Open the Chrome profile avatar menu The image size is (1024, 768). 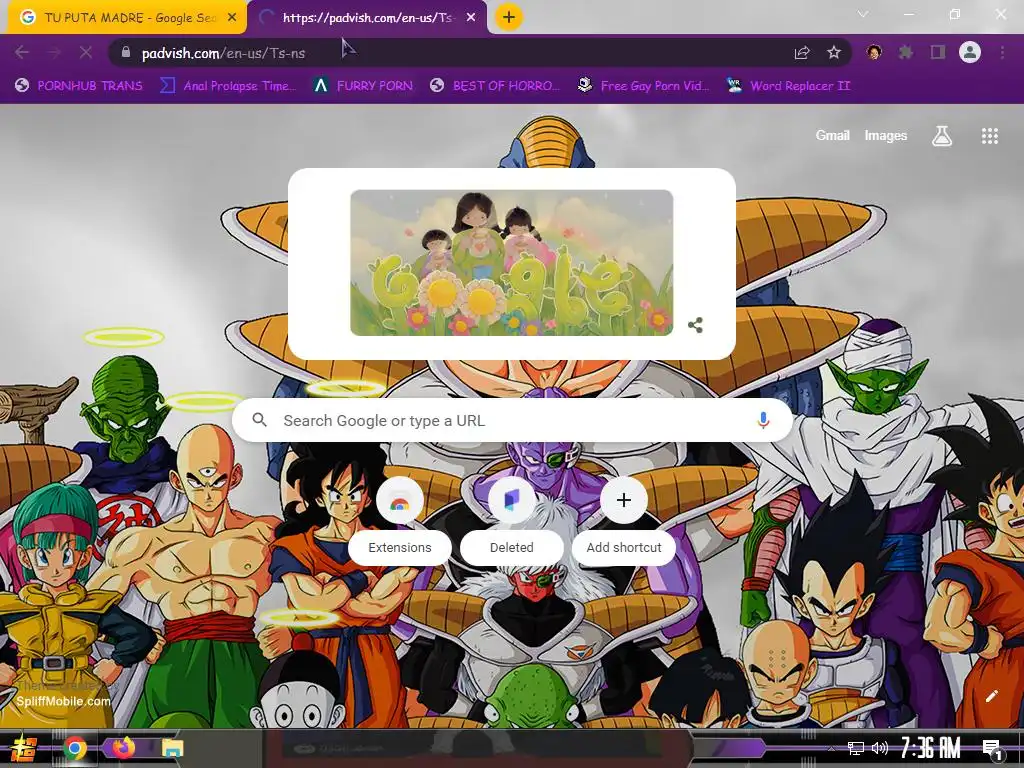point(970,52)
